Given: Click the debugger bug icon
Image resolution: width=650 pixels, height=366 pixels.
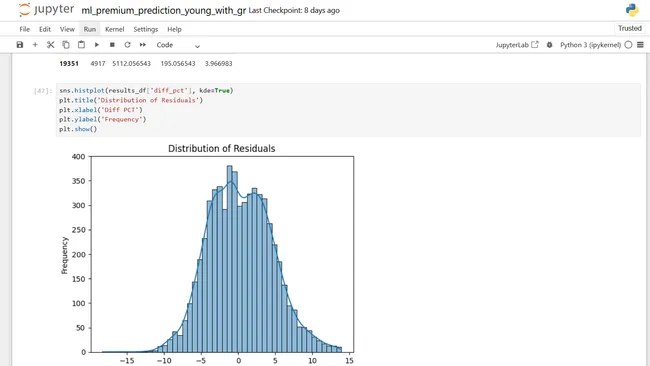Looking at the screenshot, I should pos(549,45).
